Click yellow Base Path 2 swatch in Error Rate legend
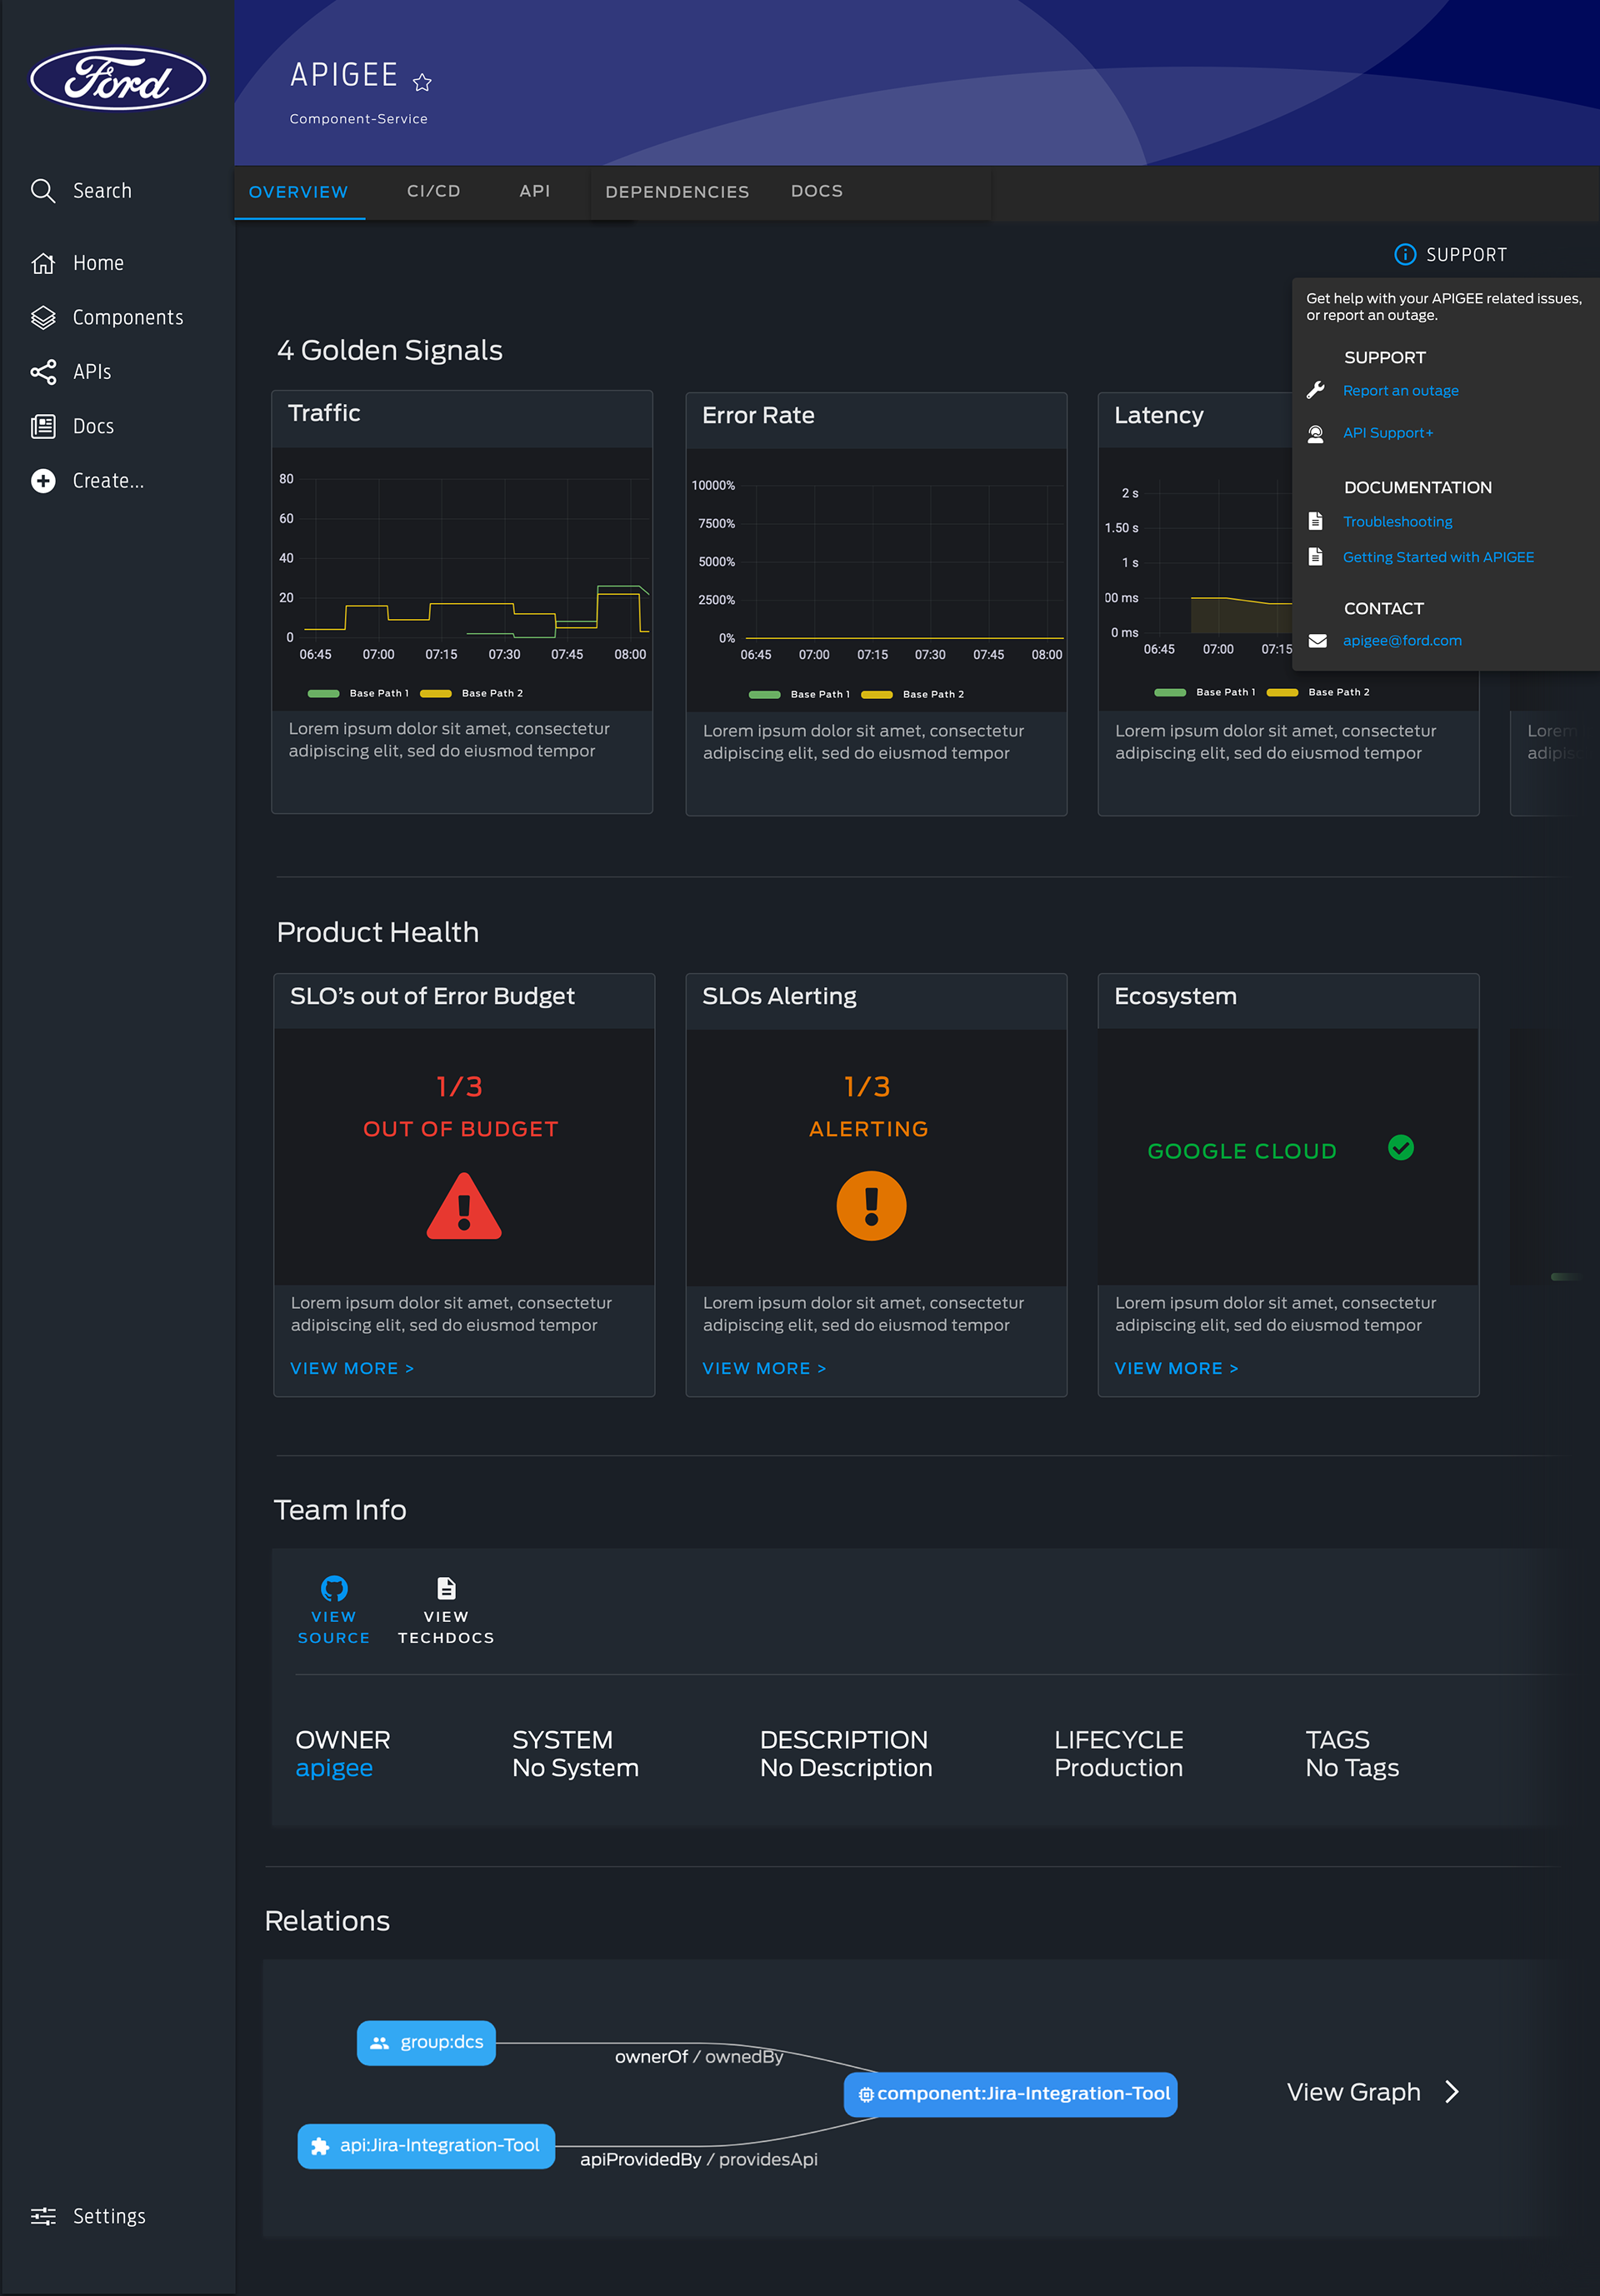Image resolution: width=1600 pixels, height=2296 pixels. pyautogui.click(x=876, y=694)
